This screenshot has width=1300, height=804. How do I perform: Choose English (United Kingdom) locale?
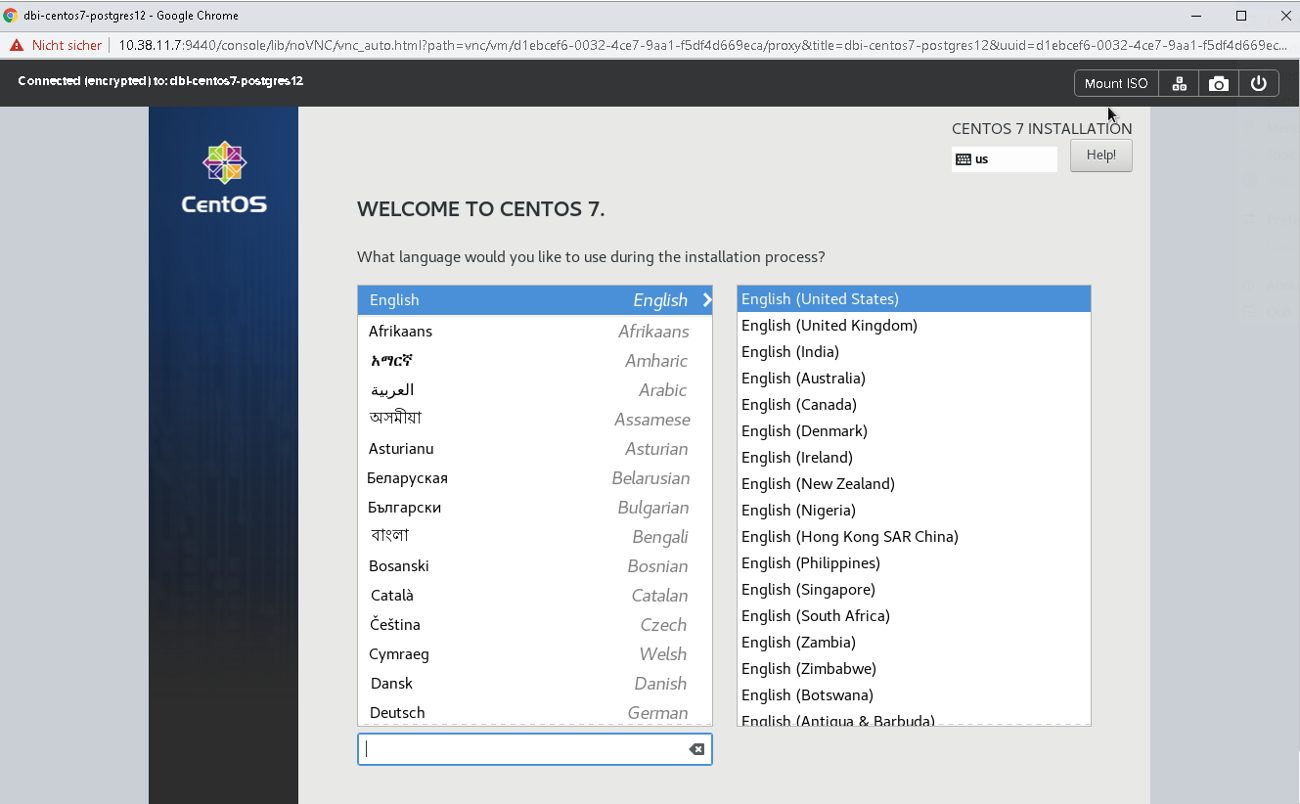(x=914, y=325)
